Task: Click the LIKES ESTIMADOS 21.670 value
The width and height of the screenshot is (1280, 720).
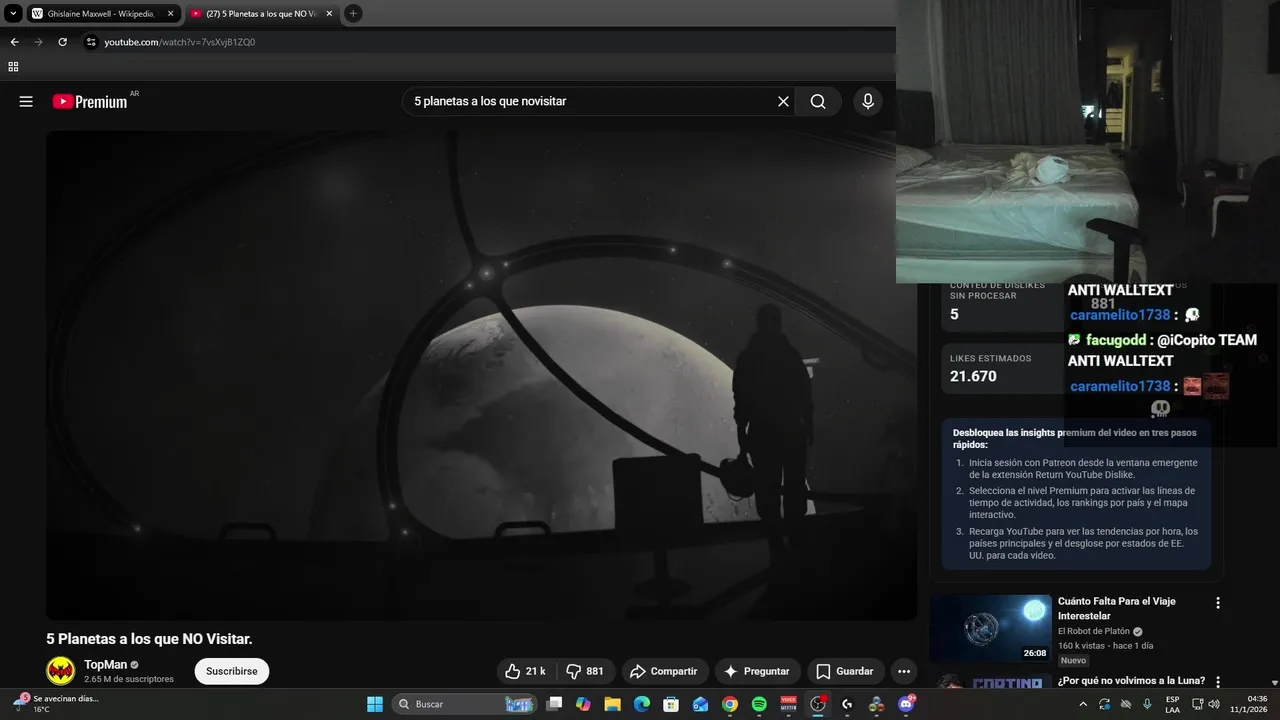Action: [973, 376]
